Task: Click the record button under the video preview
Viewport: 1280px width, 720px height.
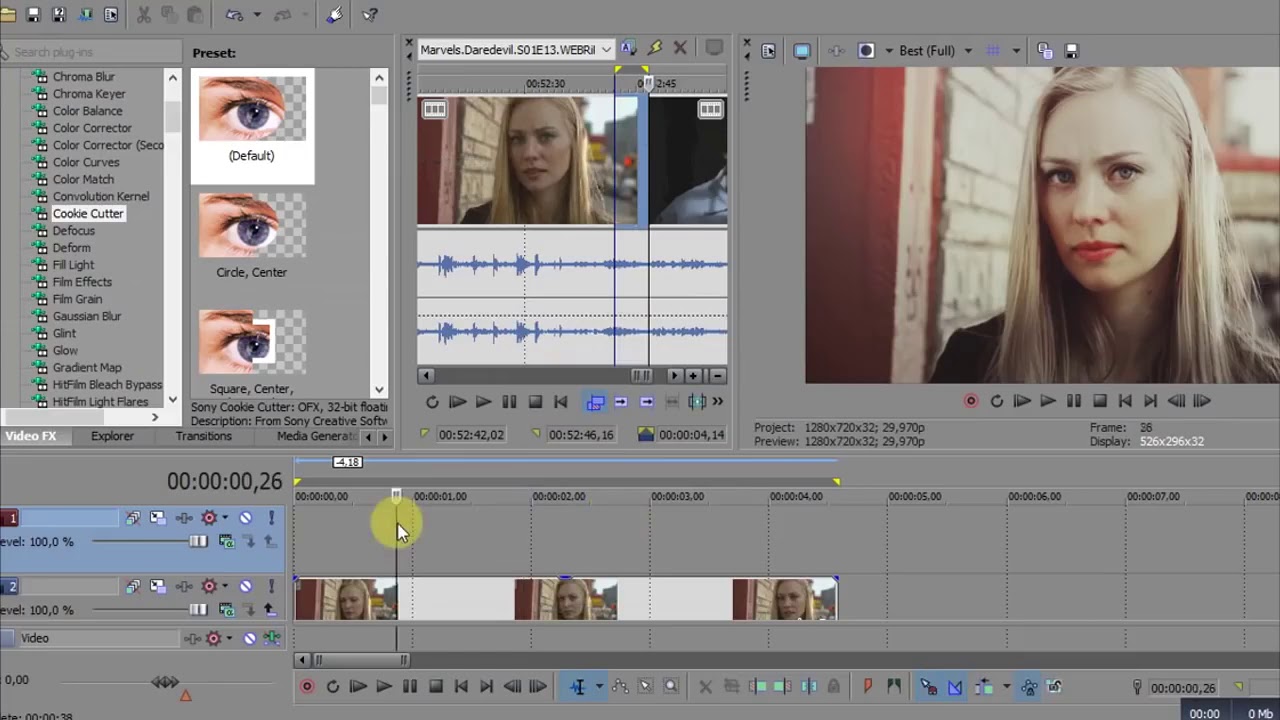Action: coord(970,401)
